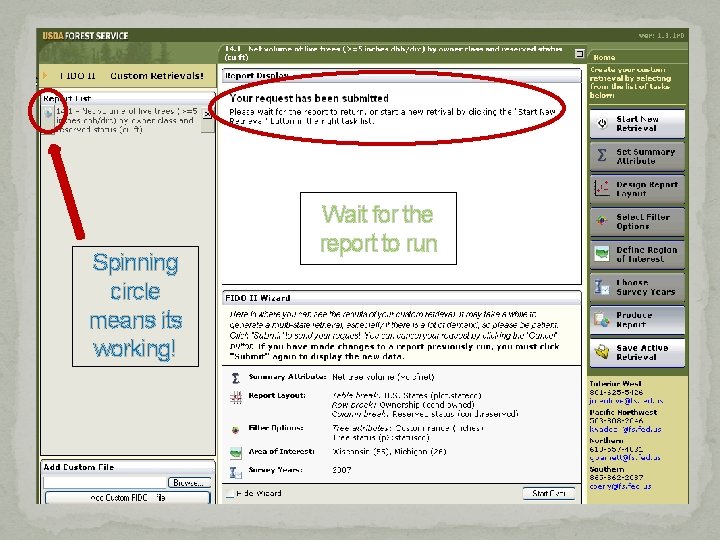This screenshot has height=540, width=720.
Task: Click the power icon on Start New Retrieval
Action: 602,123
